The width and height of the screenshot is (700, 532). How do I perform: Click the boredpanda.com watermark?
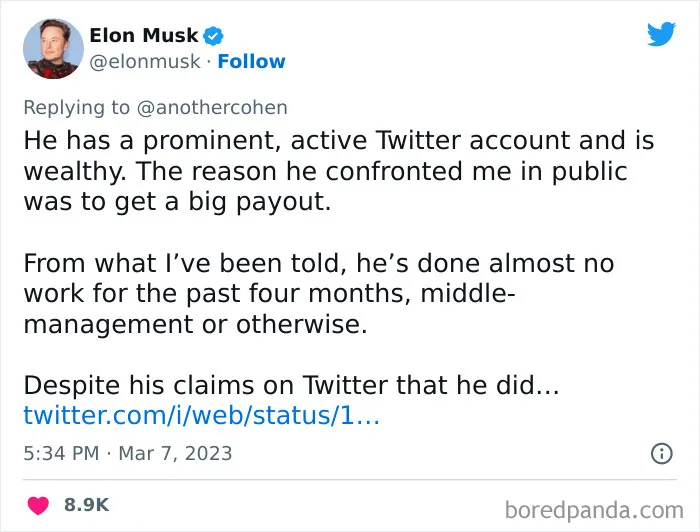click(x=594, y=510)
